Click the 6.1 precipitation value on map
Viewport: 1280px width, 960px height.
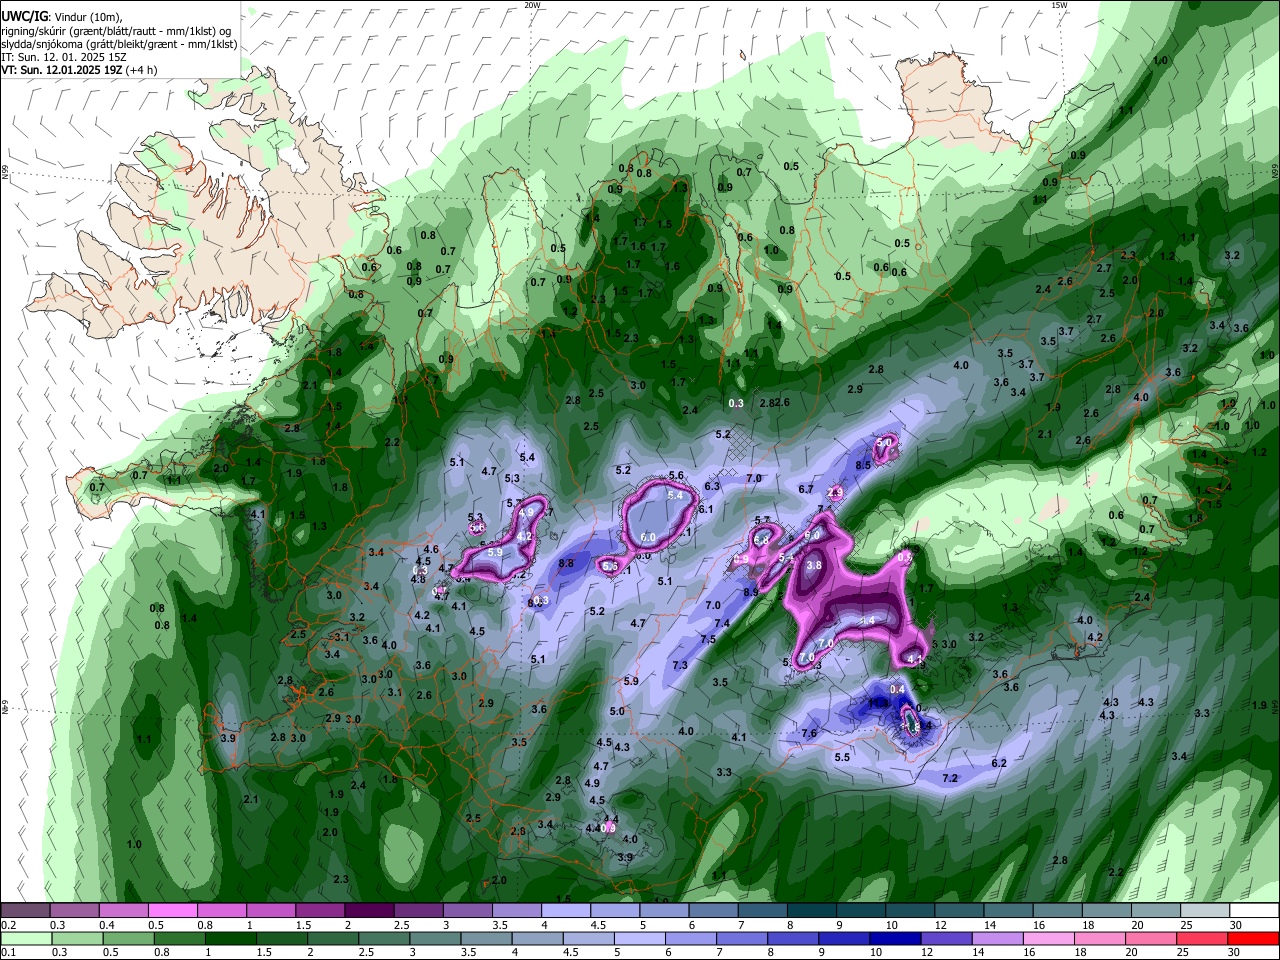(x=705, y=509)
